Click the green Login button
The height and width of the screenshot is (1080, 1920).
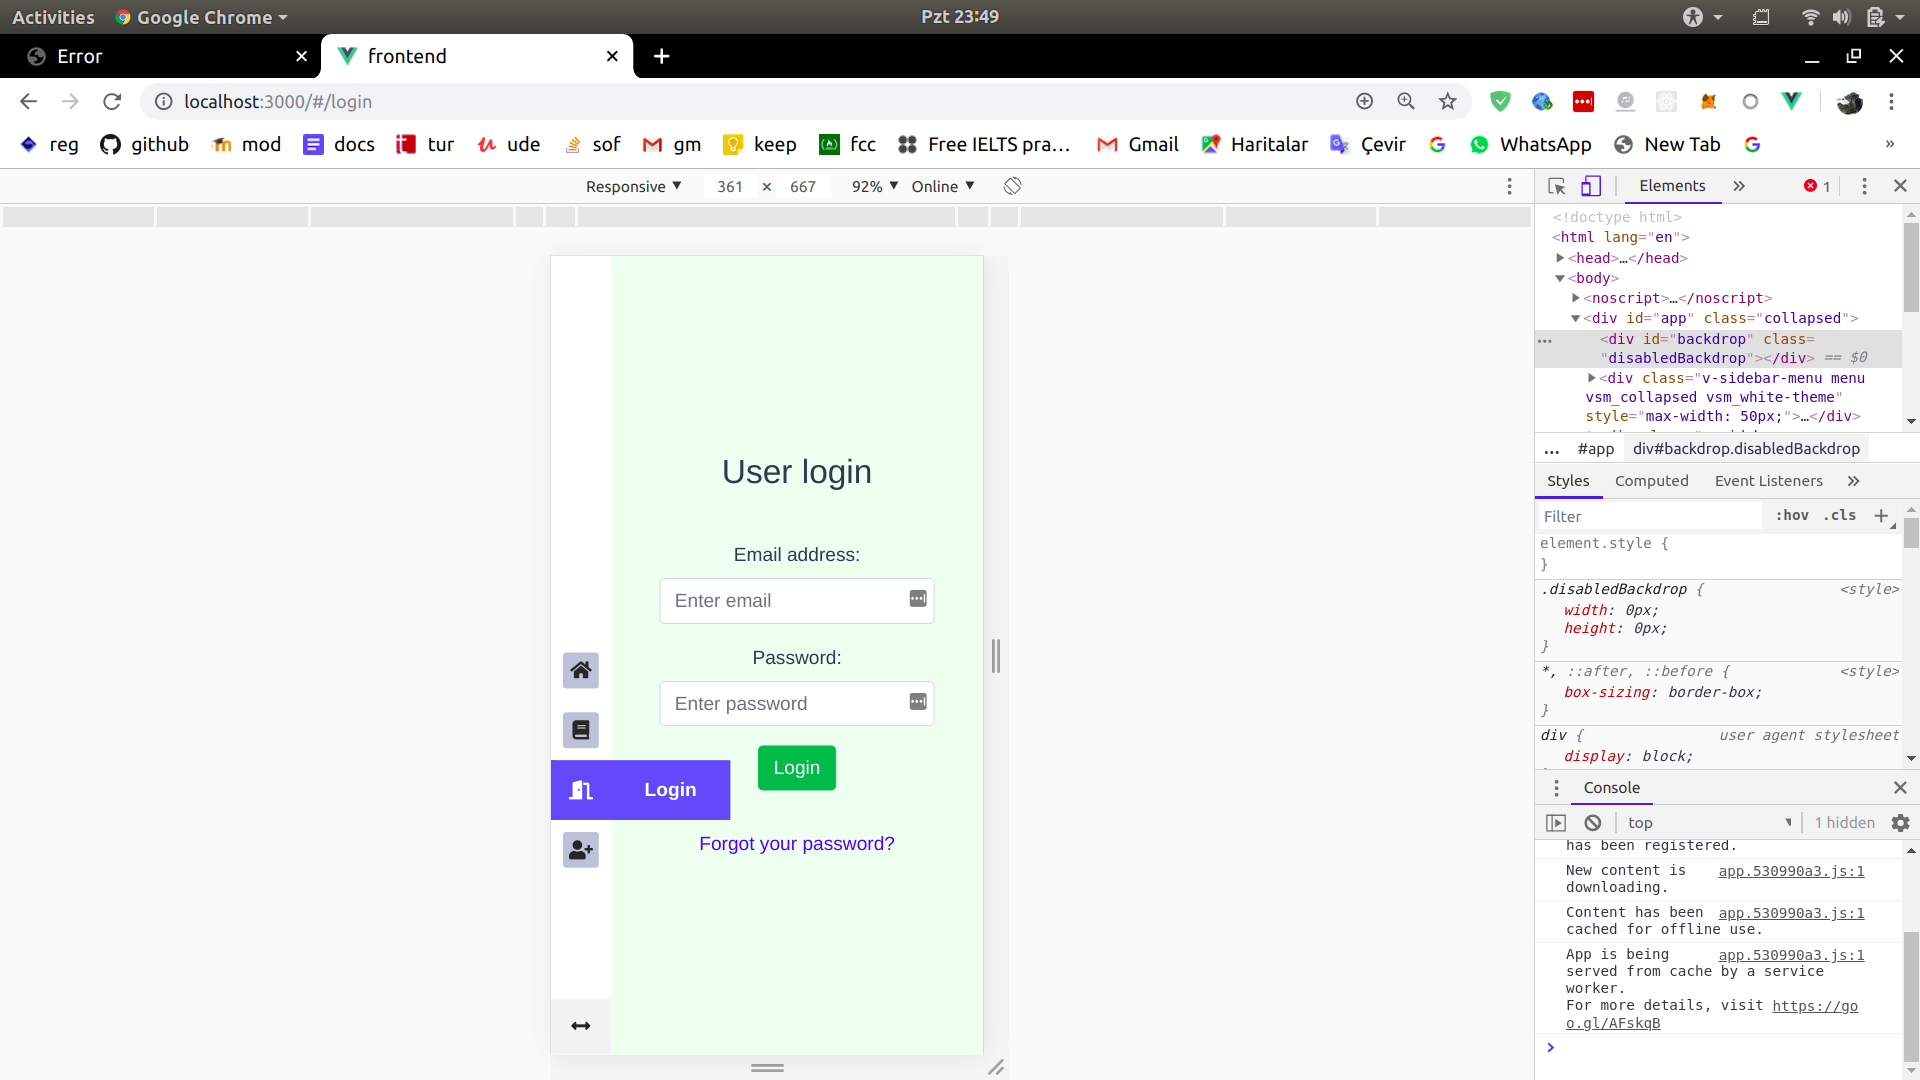tap(796, 768)
